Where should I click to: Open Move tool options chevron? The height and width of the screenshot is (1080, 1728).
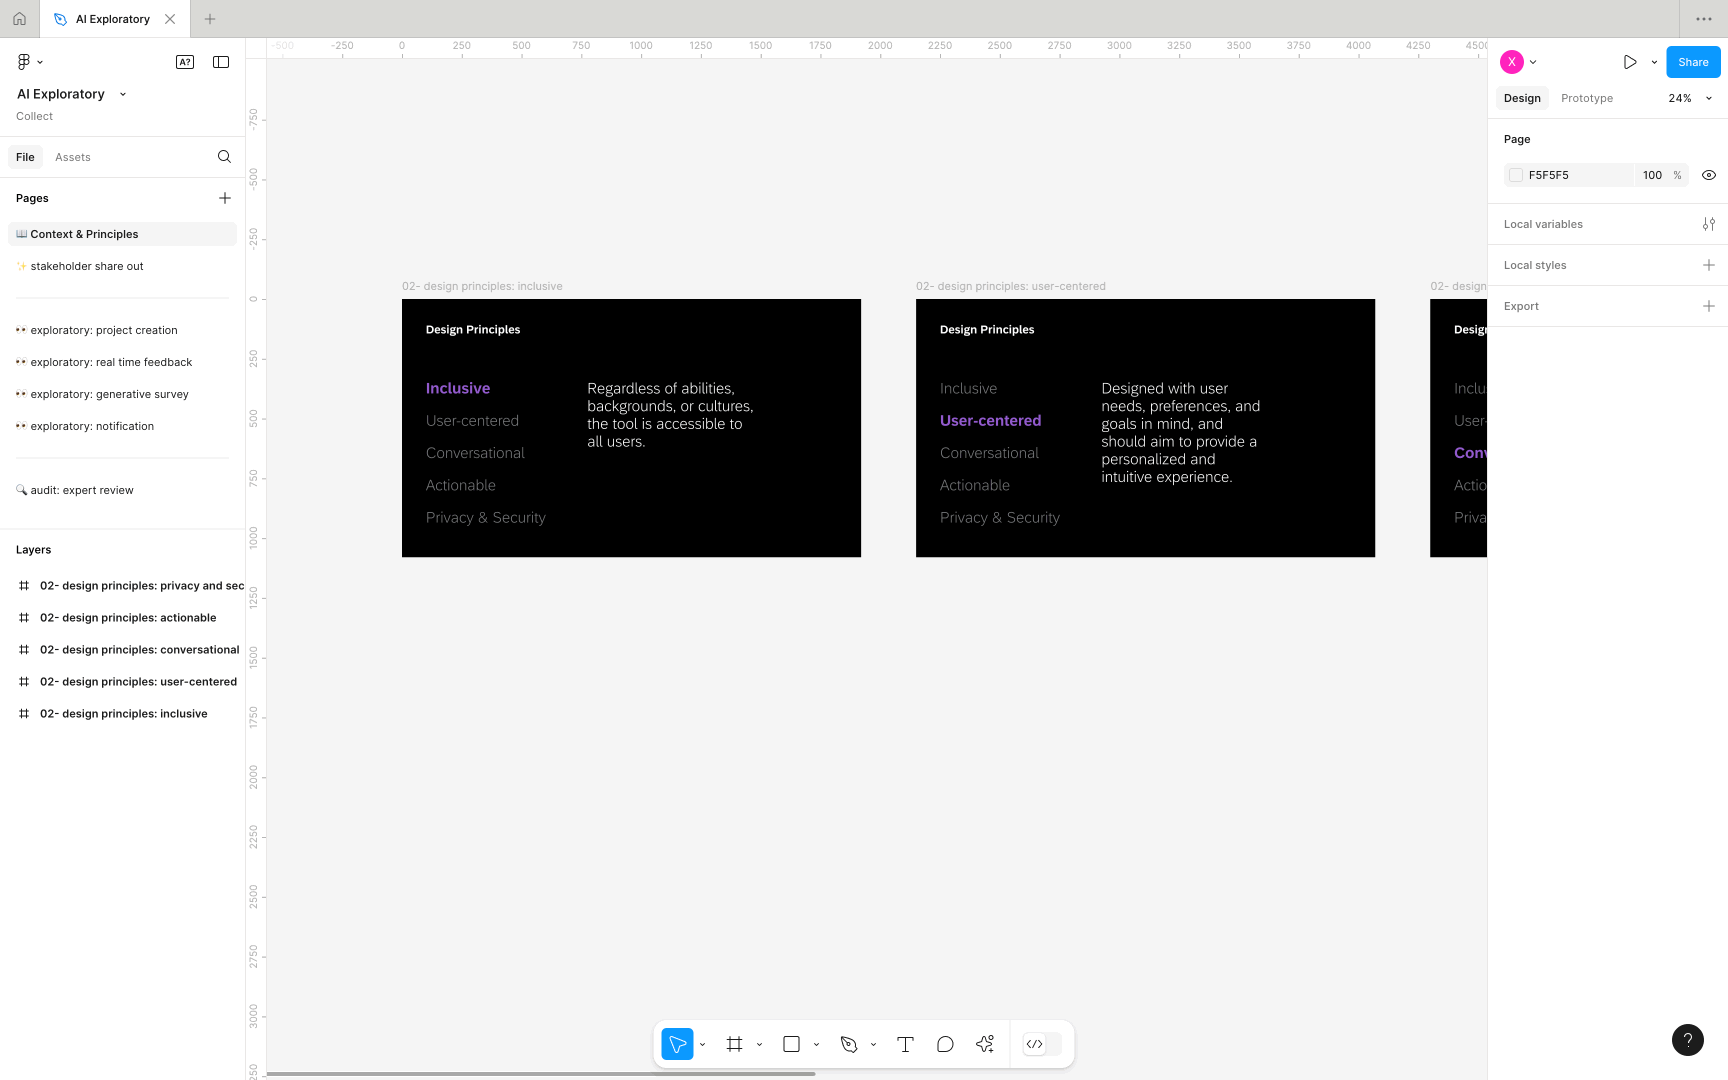click(x=702, y=1044)
